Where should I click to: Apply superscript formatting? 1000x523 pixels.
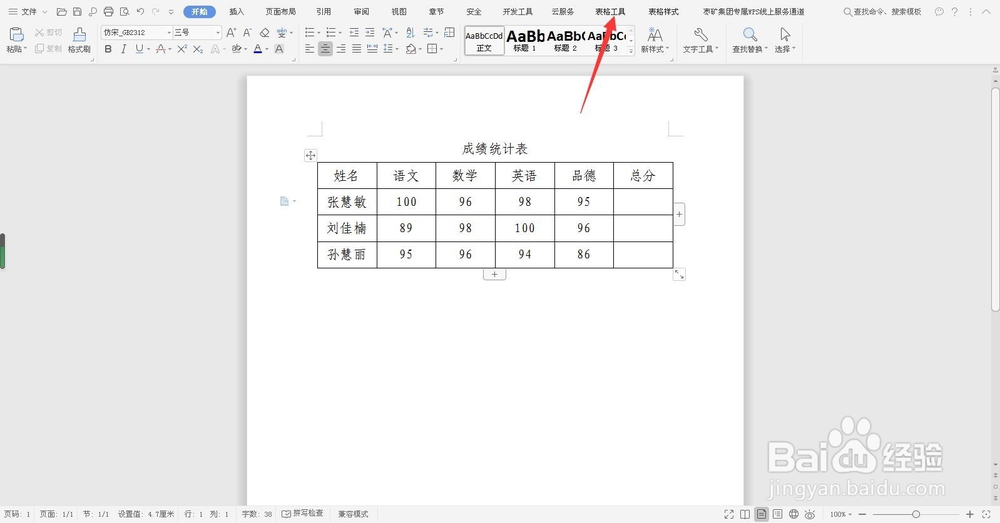(182, 49)
